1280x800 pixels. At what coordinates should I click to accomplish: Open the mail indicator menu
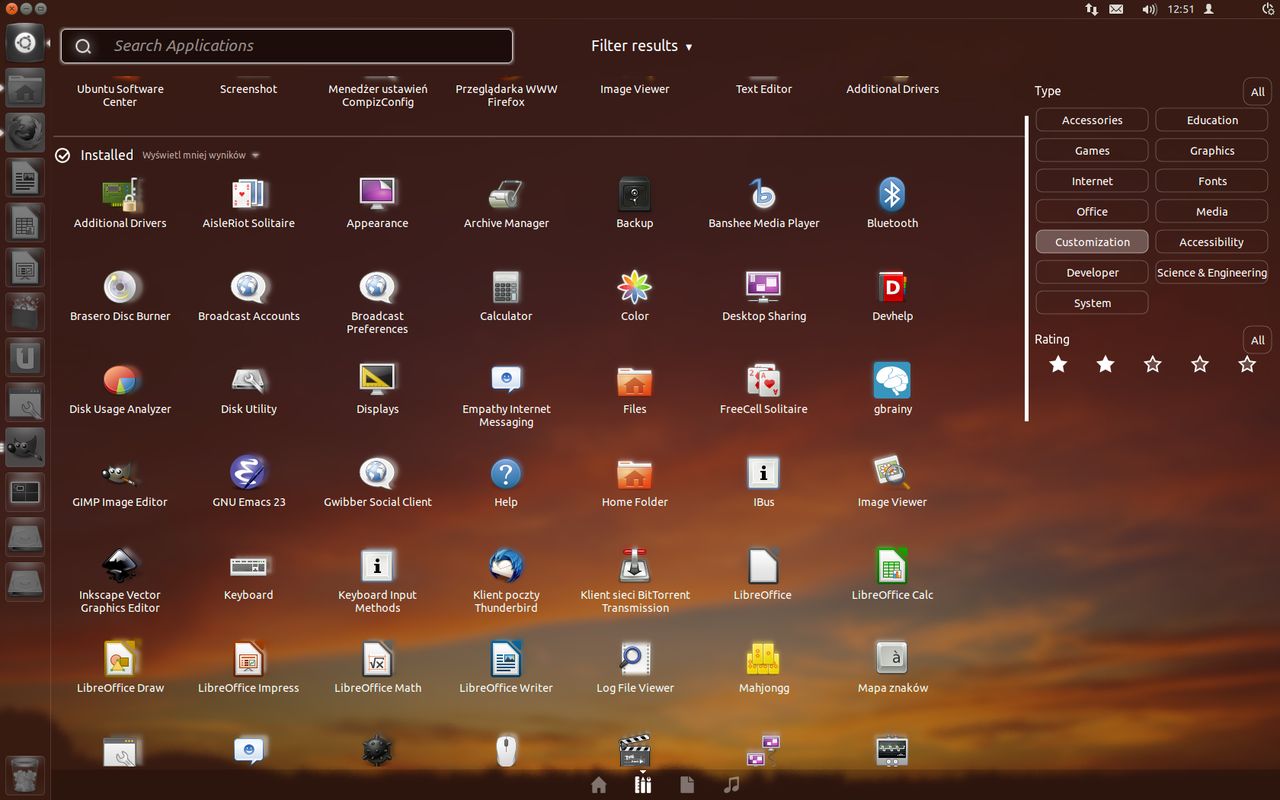1117,9
